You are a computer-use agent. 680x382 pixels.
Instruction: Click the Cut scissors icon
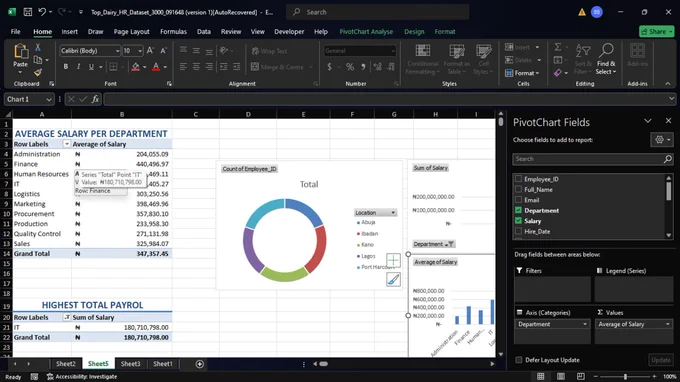click(38, 47)
